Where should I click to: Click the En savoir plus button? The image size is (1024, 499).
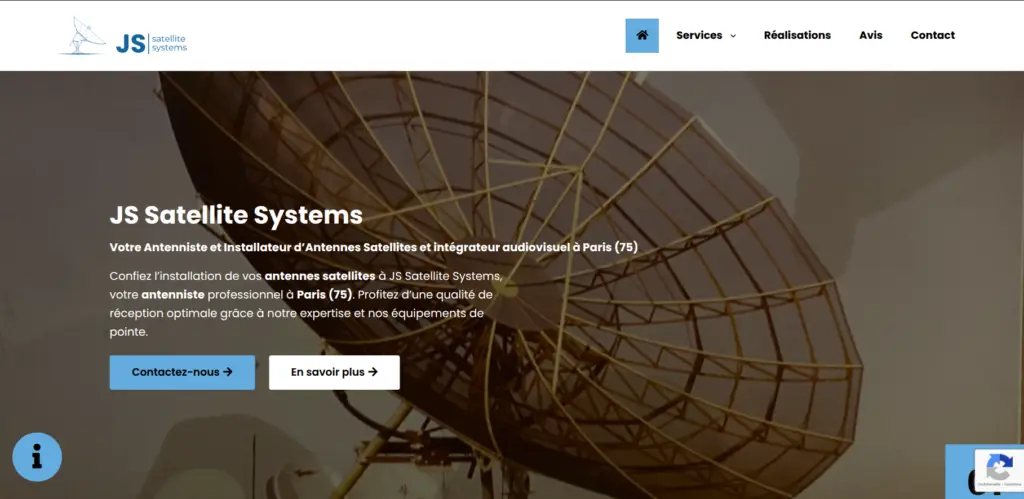[x=334, y=372]
